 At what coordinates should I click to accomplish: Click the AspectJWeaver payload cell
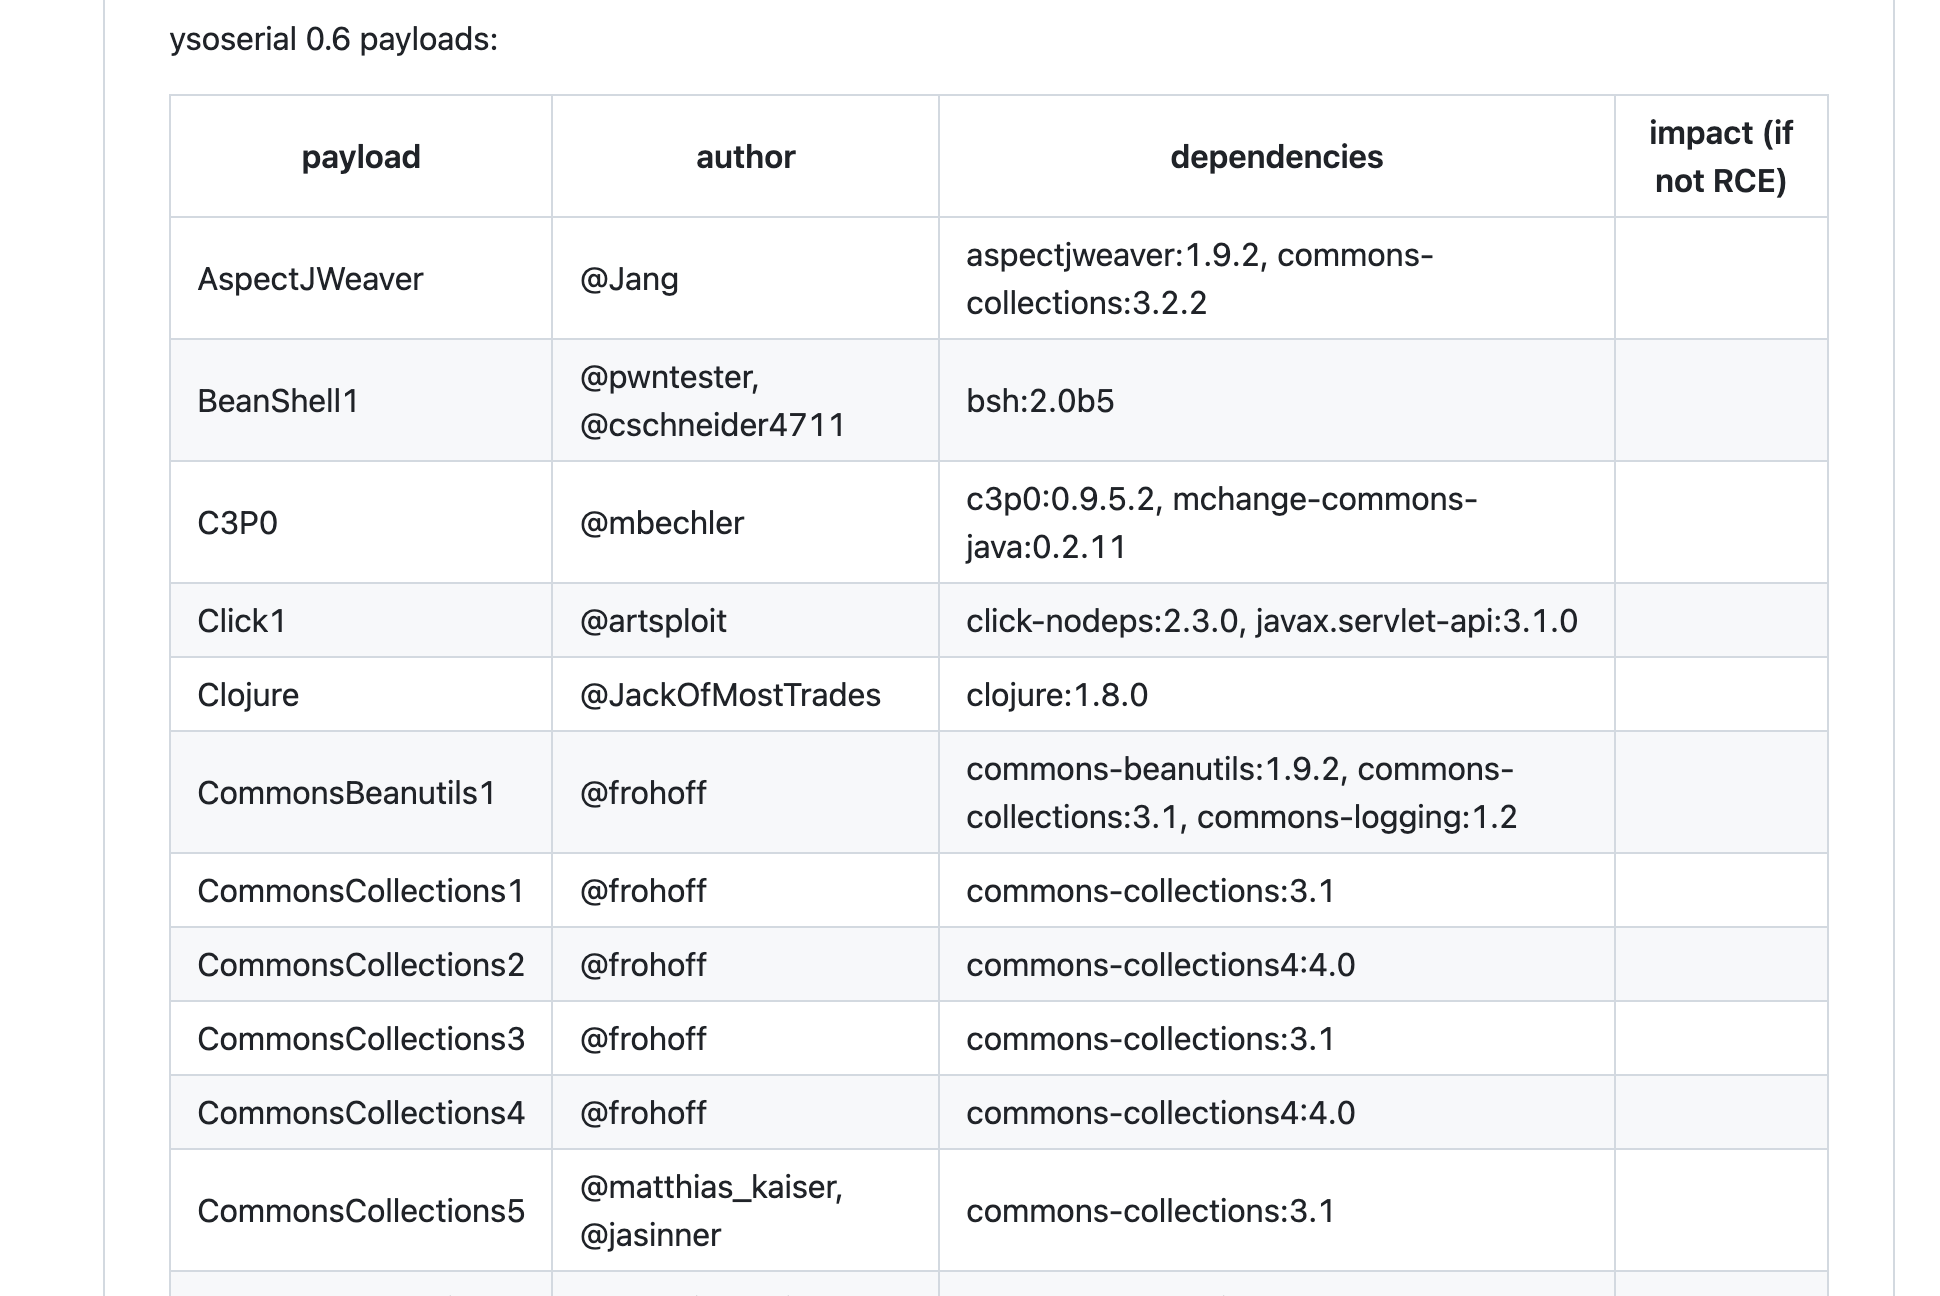coord(310,279)
